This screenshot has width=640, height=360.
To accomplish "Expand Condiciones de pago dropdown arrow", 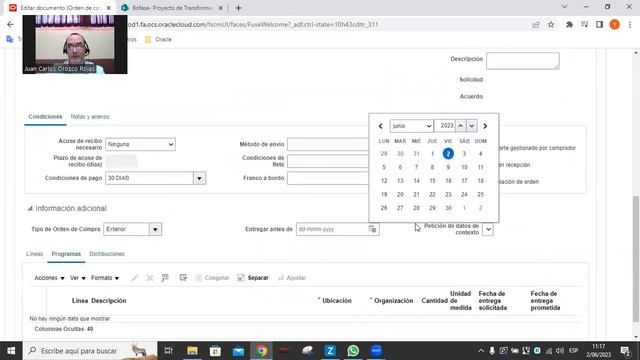I will click(199, 178).
